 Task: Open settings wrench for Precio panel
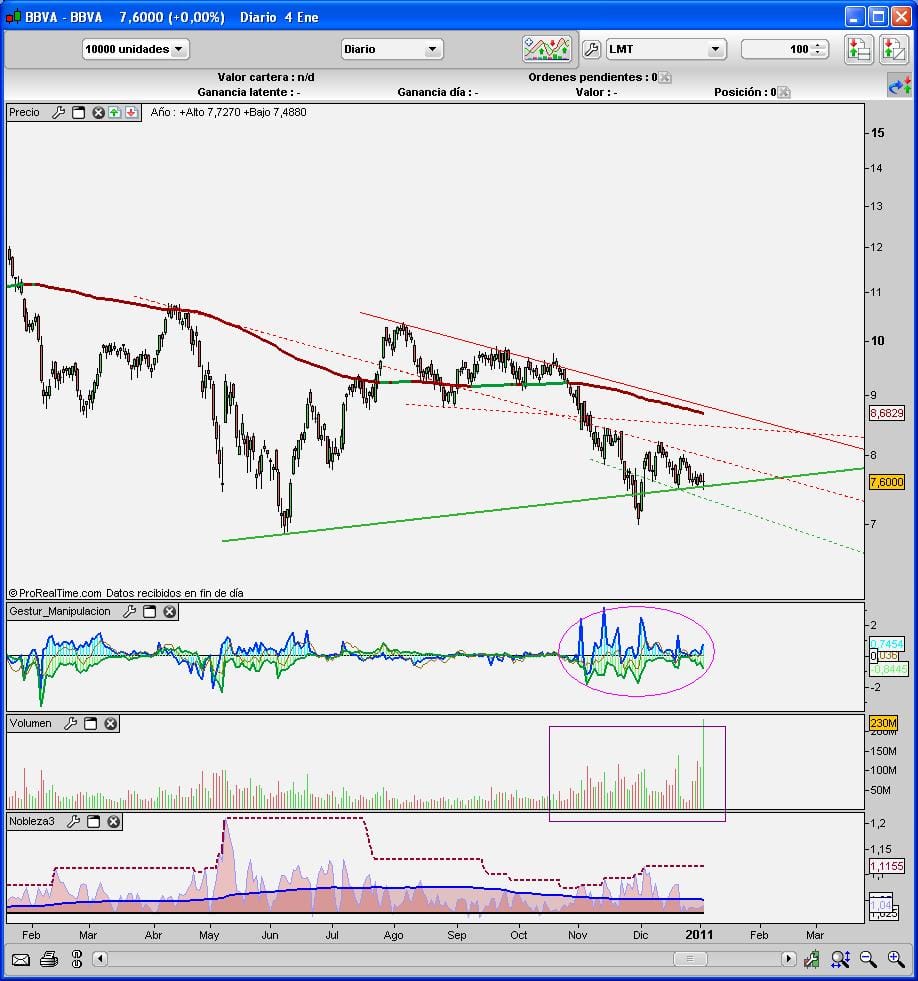point(58,113)
